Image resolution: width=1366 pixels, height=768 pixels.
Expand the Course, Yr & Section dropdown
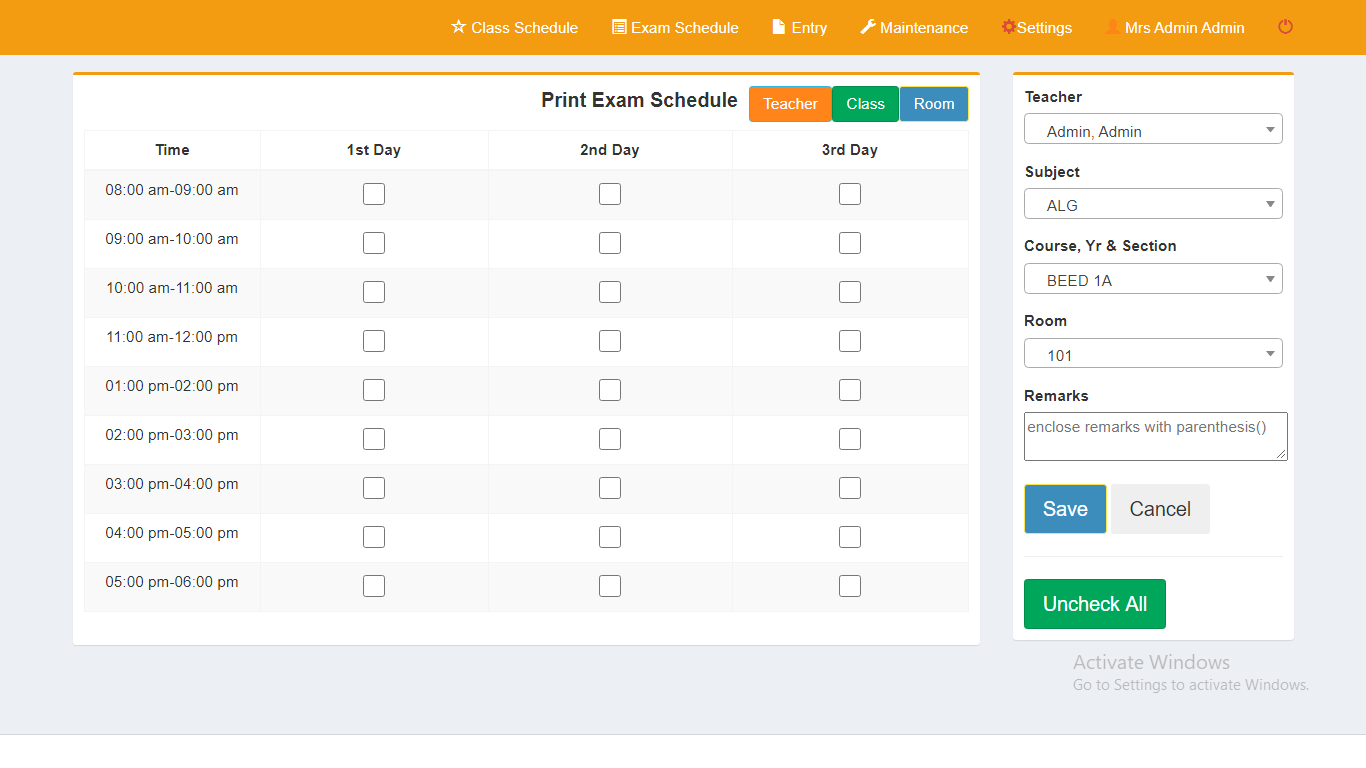click(x=1153, y=279)
